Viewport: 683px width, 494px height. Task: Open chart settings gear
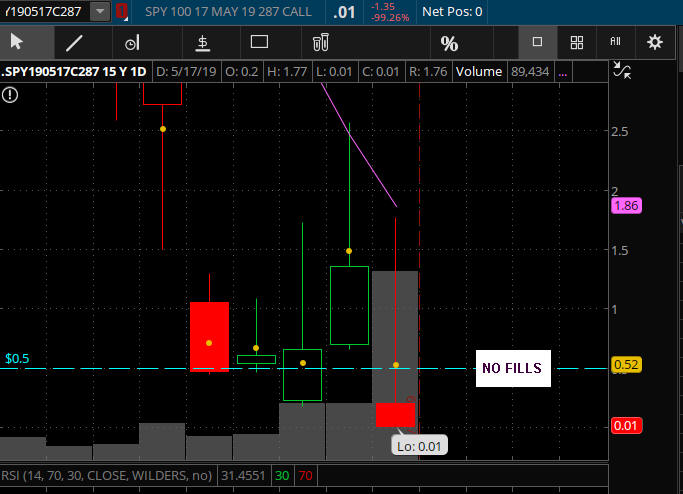(x=655, y=42)
